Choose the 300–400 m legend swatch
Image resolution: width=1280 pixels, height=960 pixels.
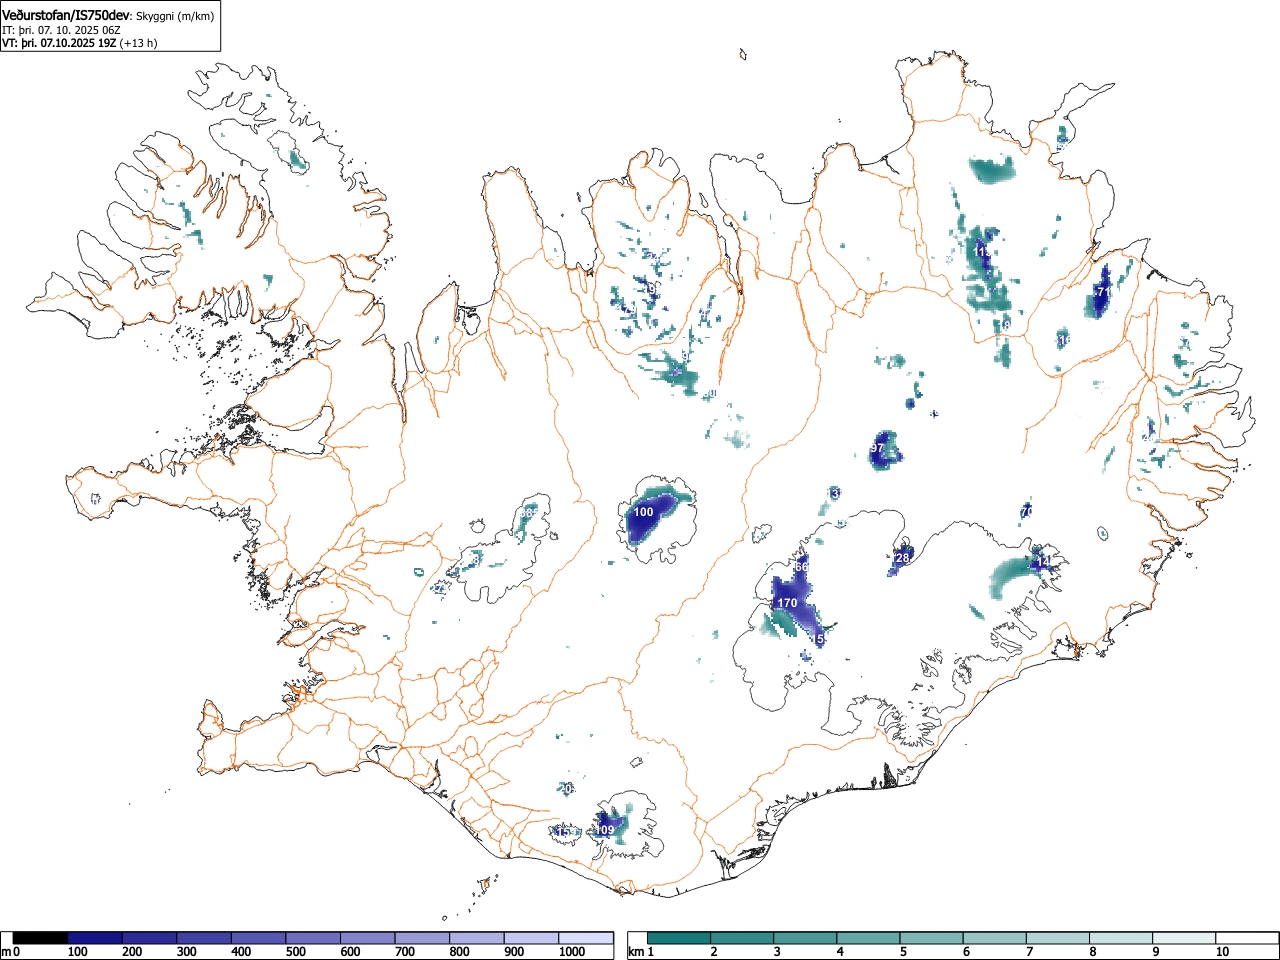pyautogui.click(x=204, y=938)
